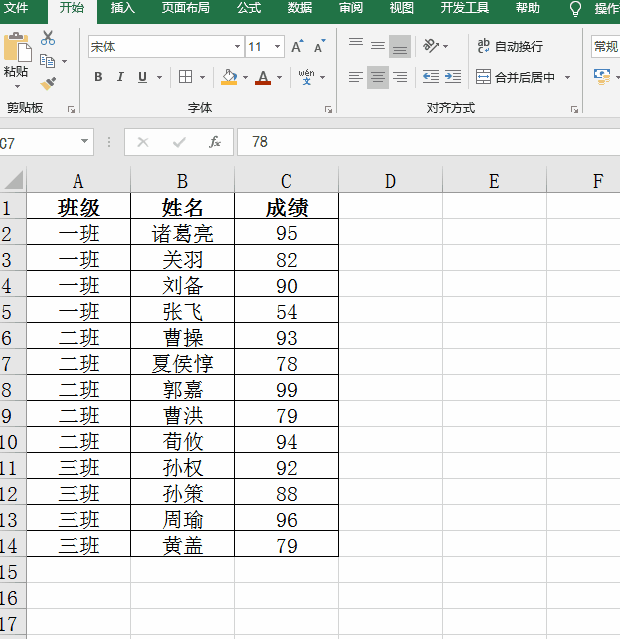Click the Top Align icon
This screenshot has width=620, height=639.
point(355,45)
